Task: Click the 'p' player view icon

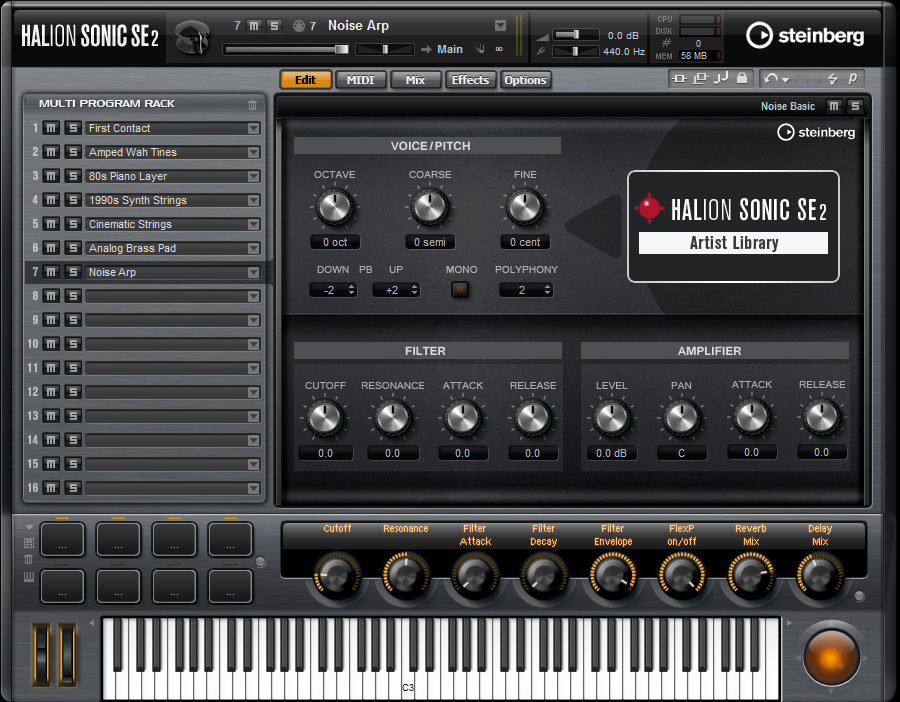Action: click(x=853, y=78)
